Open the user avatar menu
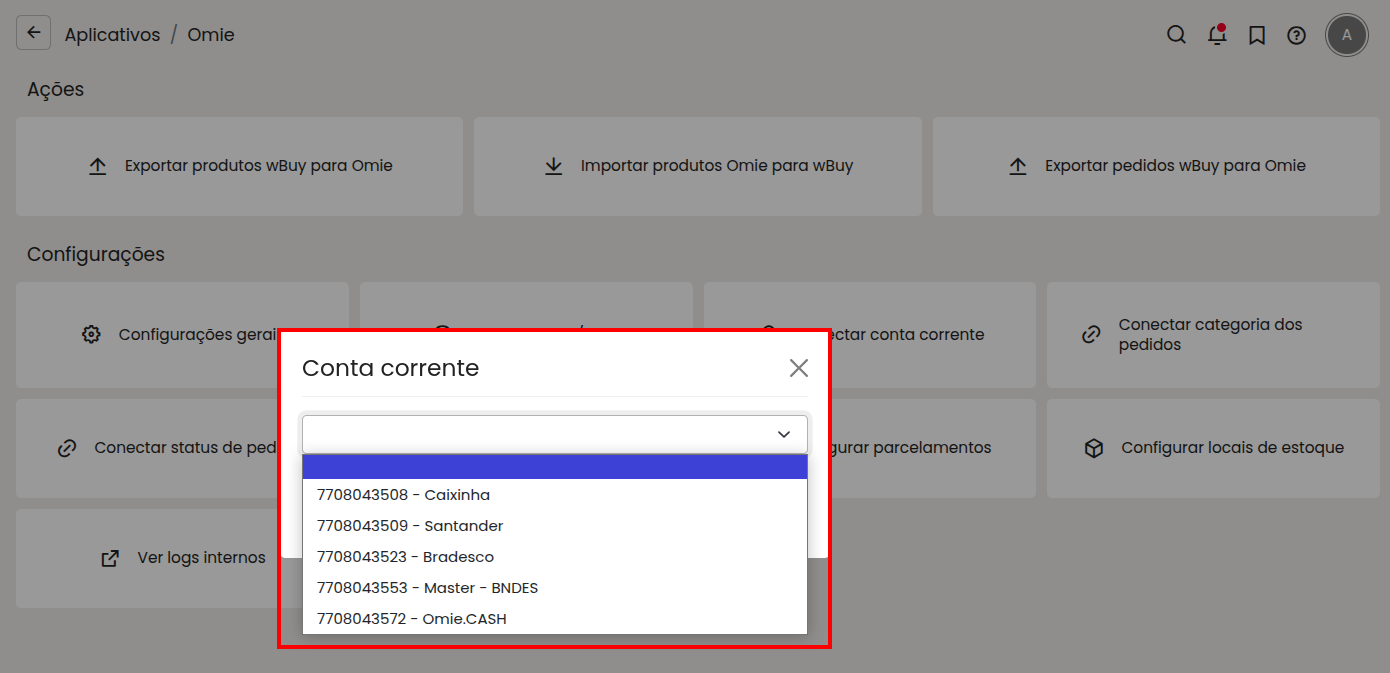 [x=1346, y=35]
